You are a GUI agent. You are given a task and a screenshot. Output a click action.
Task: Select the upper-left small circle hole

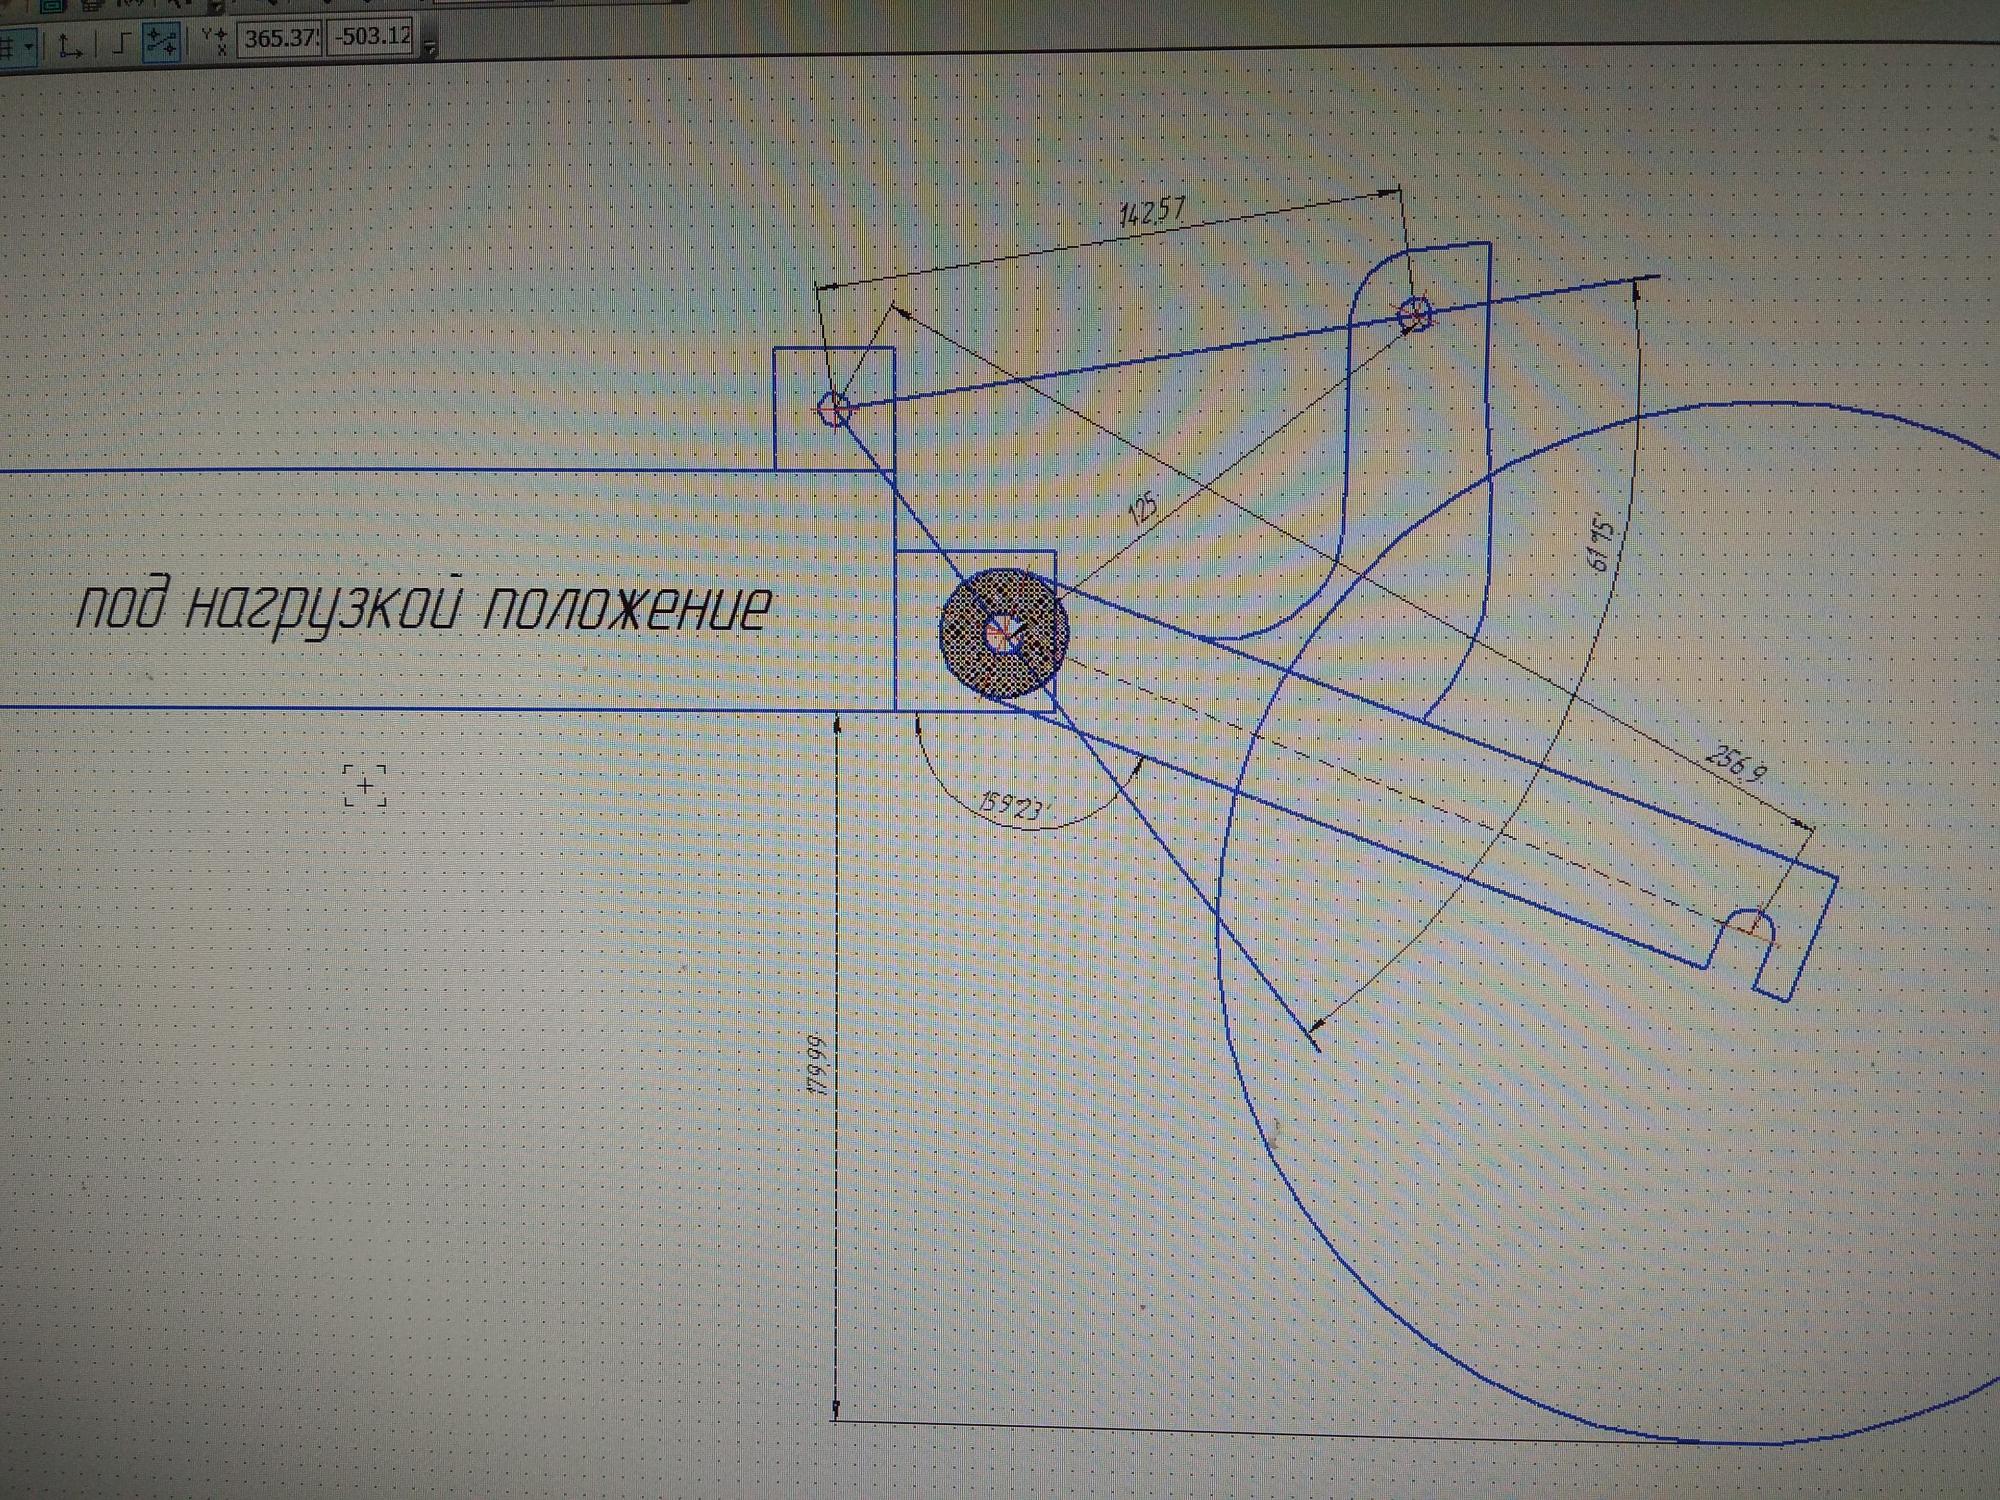coord(833,408)
